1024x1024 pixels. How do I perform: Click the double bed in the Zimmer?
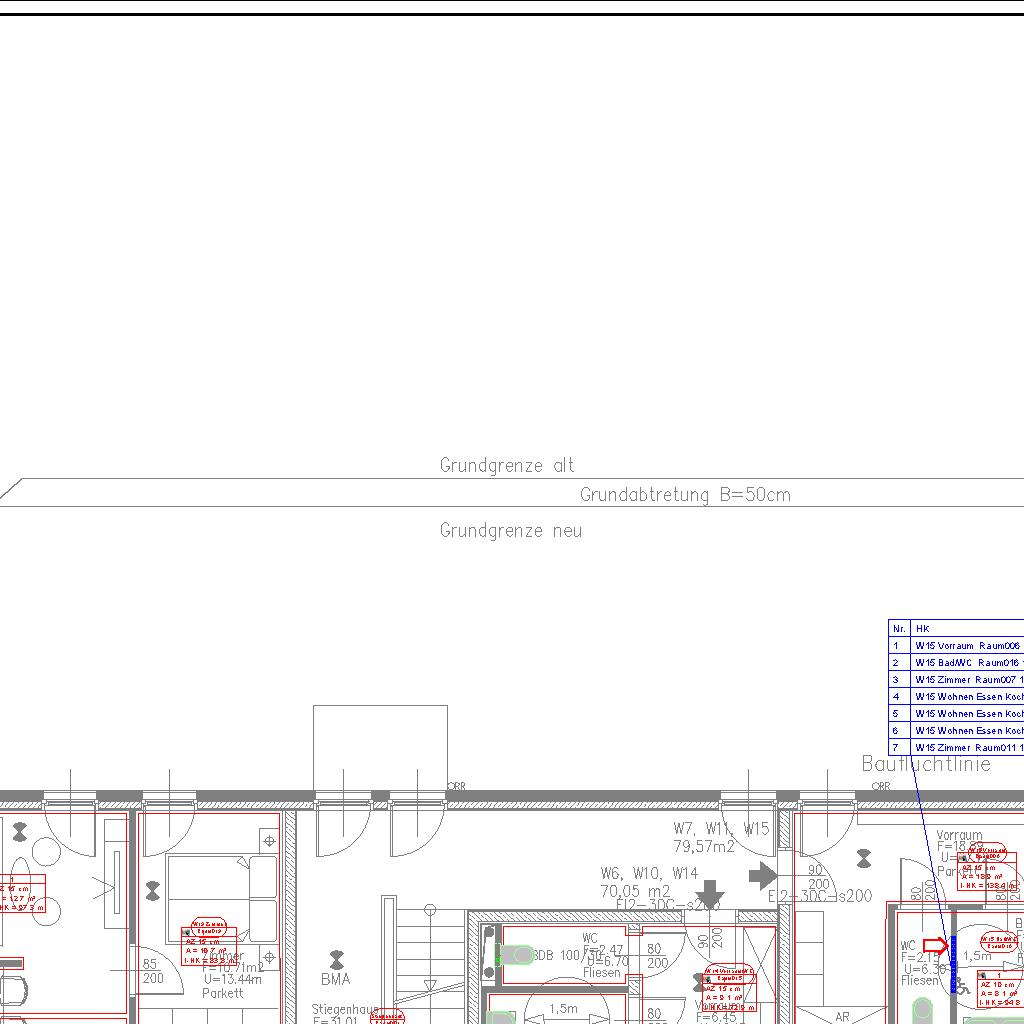tap(221, 898)
